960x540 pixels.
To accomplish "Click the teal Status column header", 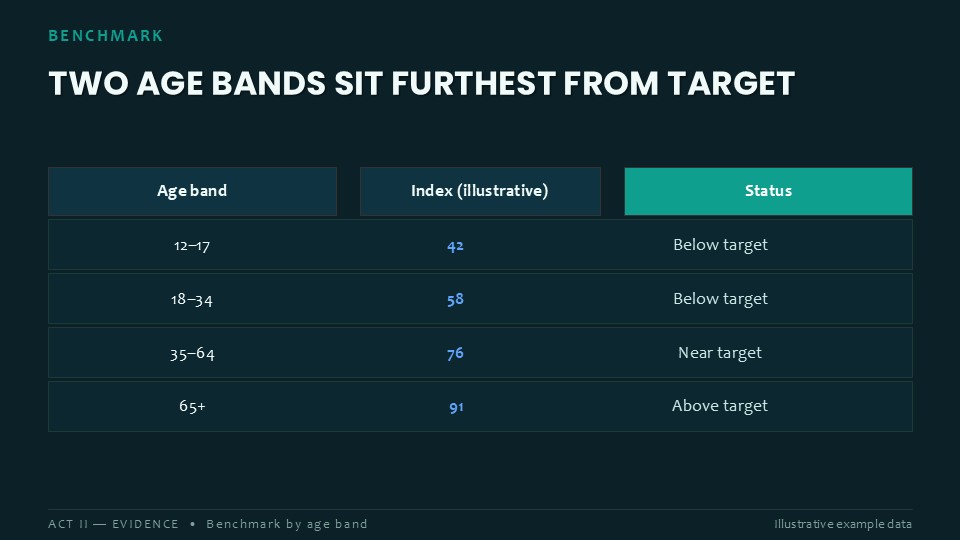I will tap(768, 191).
